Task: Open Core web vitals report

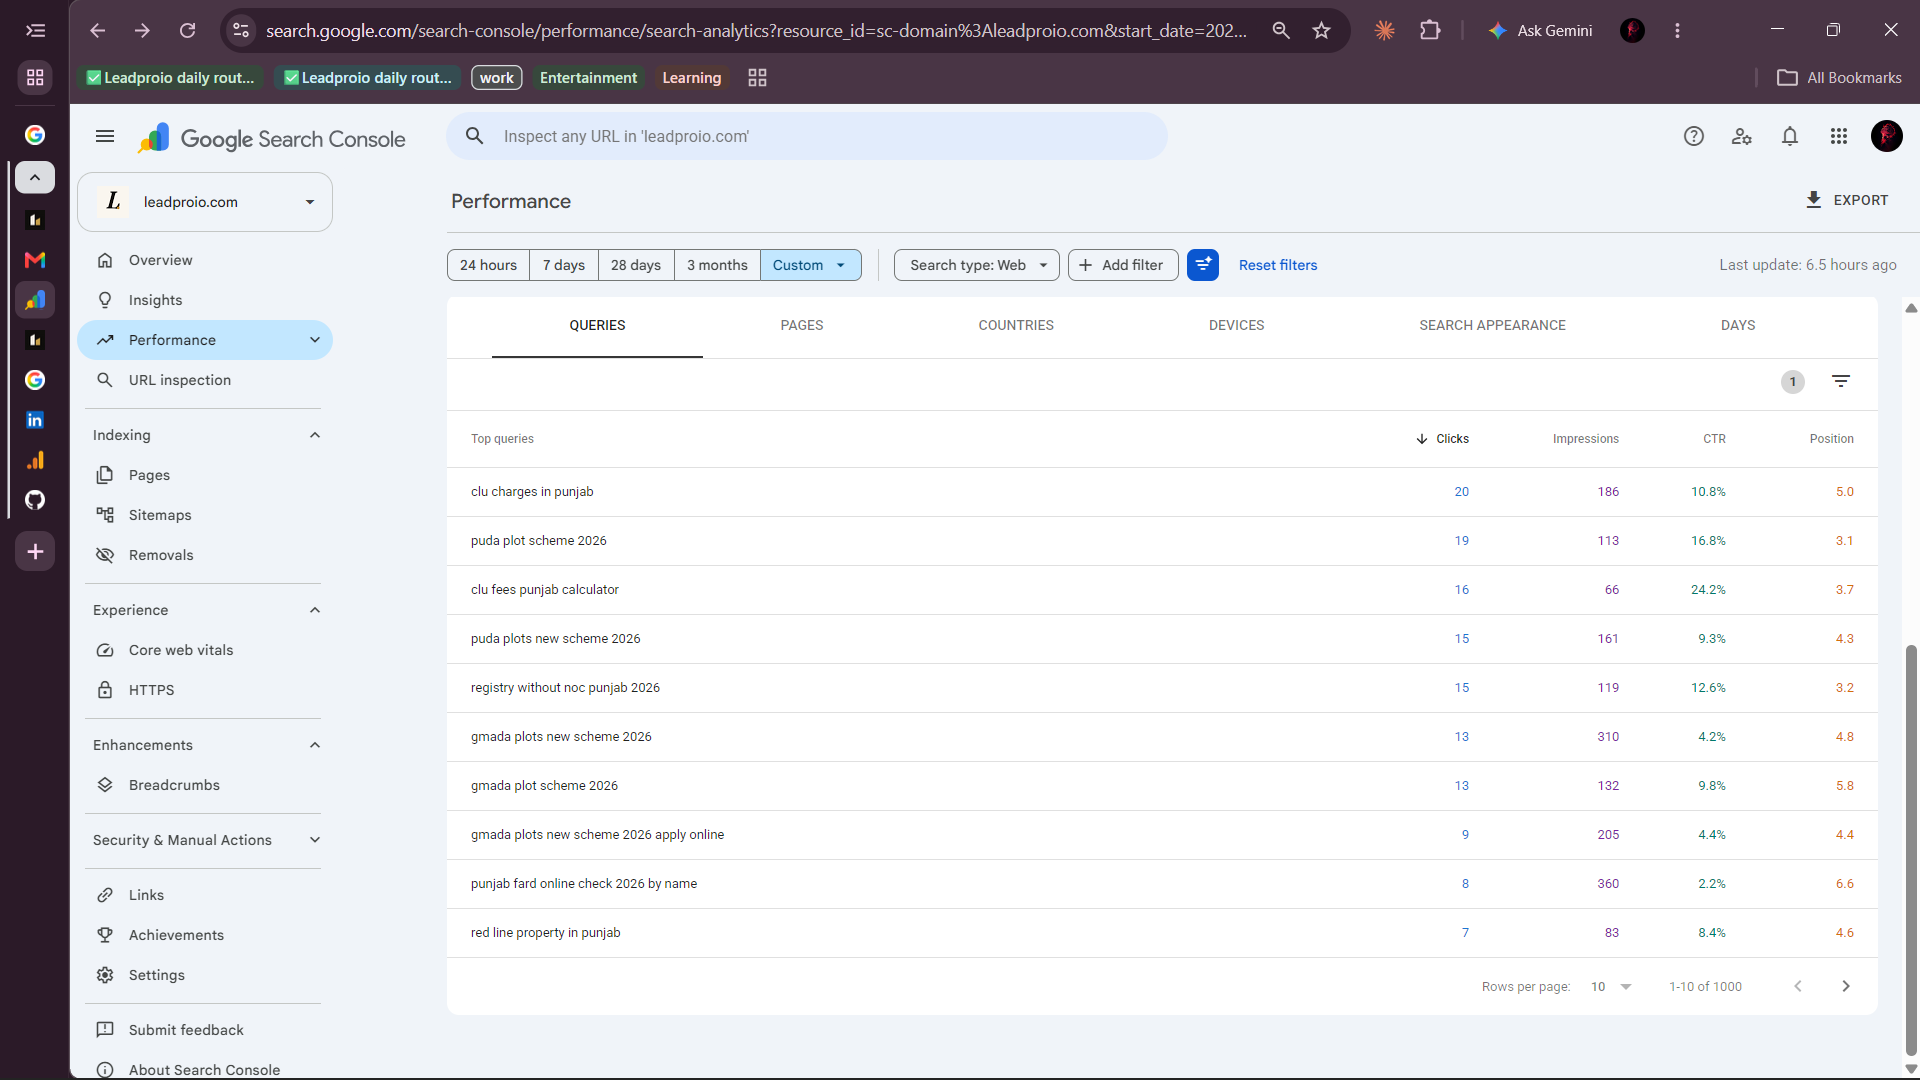Action: pos(181,650)
